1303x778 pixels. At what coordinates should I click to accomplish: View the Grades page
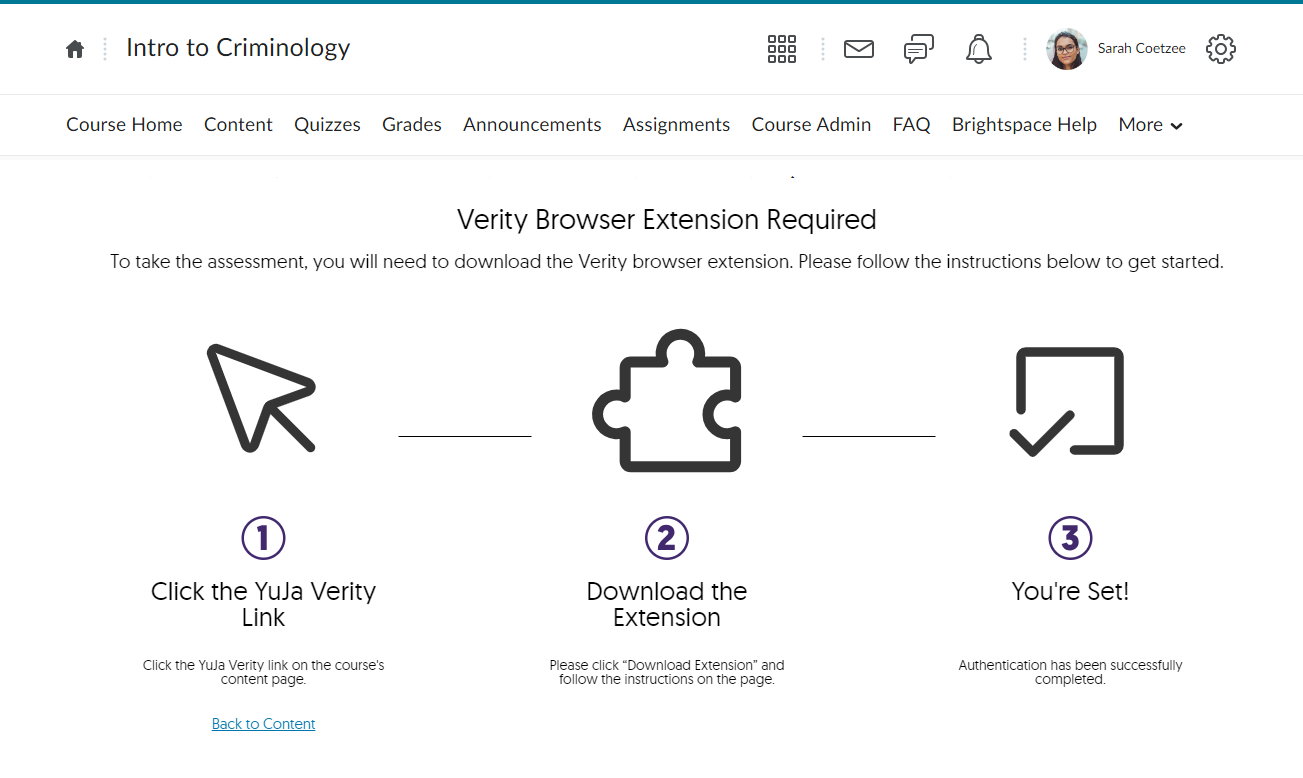pyautogui.click(x=411, y=125)
